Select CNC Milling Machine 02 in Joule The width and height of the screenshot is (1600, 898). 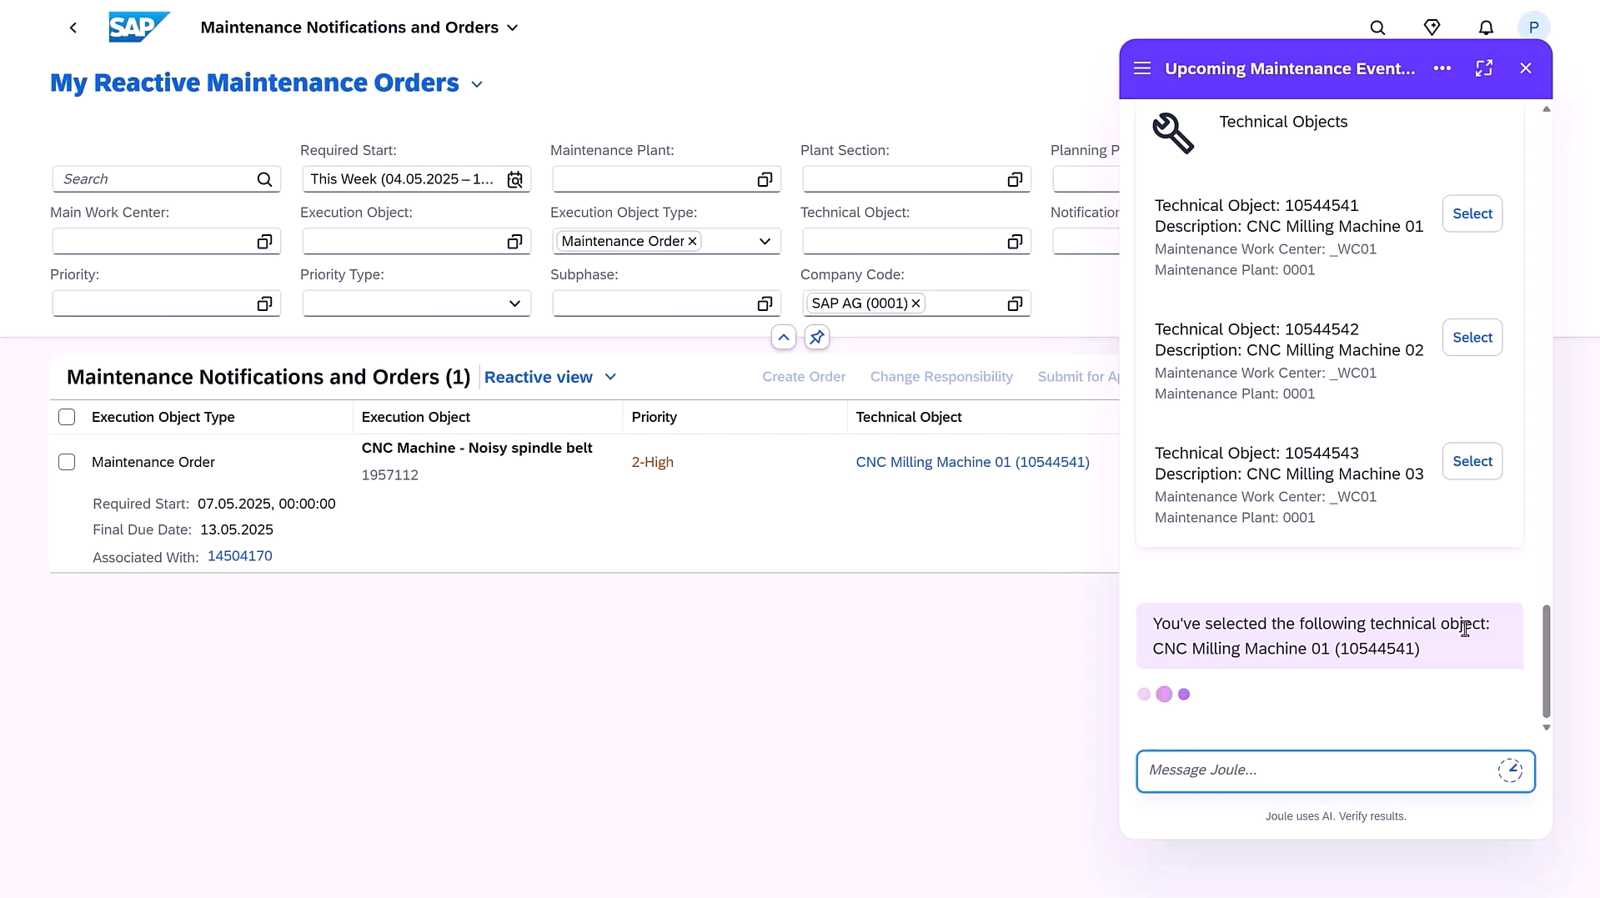pyautogui.click(x=1472, y=337)
